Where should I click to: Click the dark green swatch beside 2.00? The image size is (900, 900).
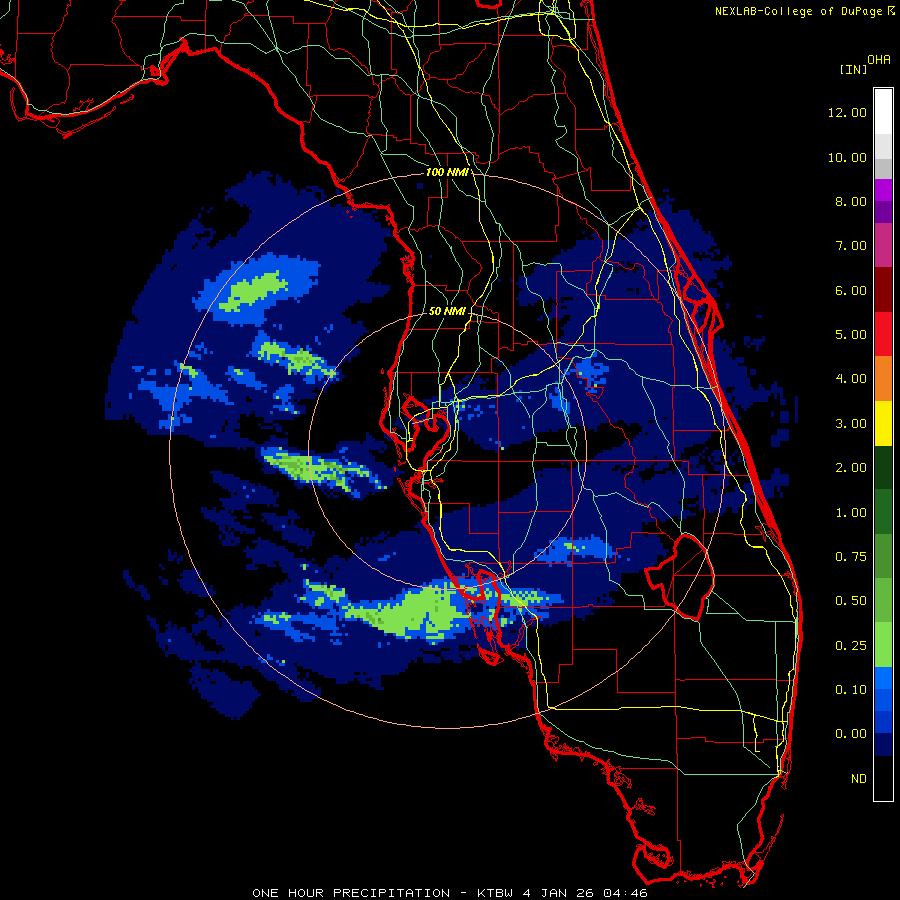click(x=883, y=468)
